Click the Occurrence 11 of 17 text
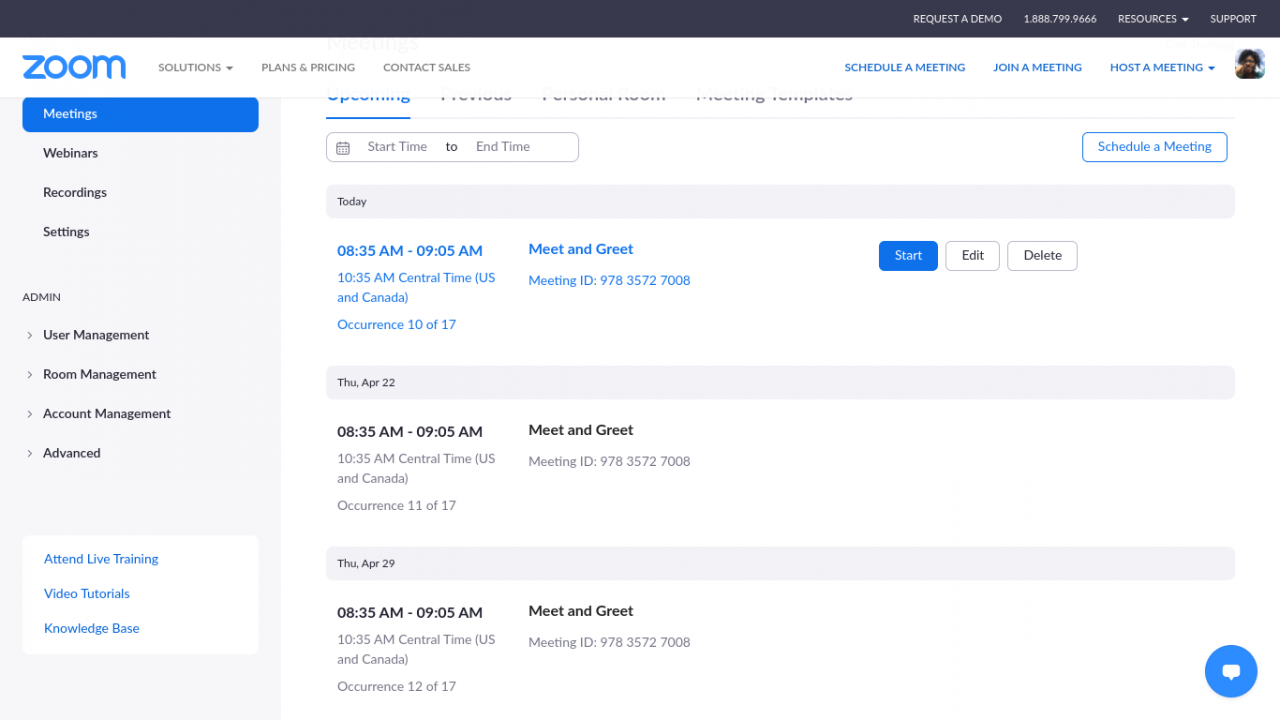This screenshot has height=720, width=1280. (396, 506)
